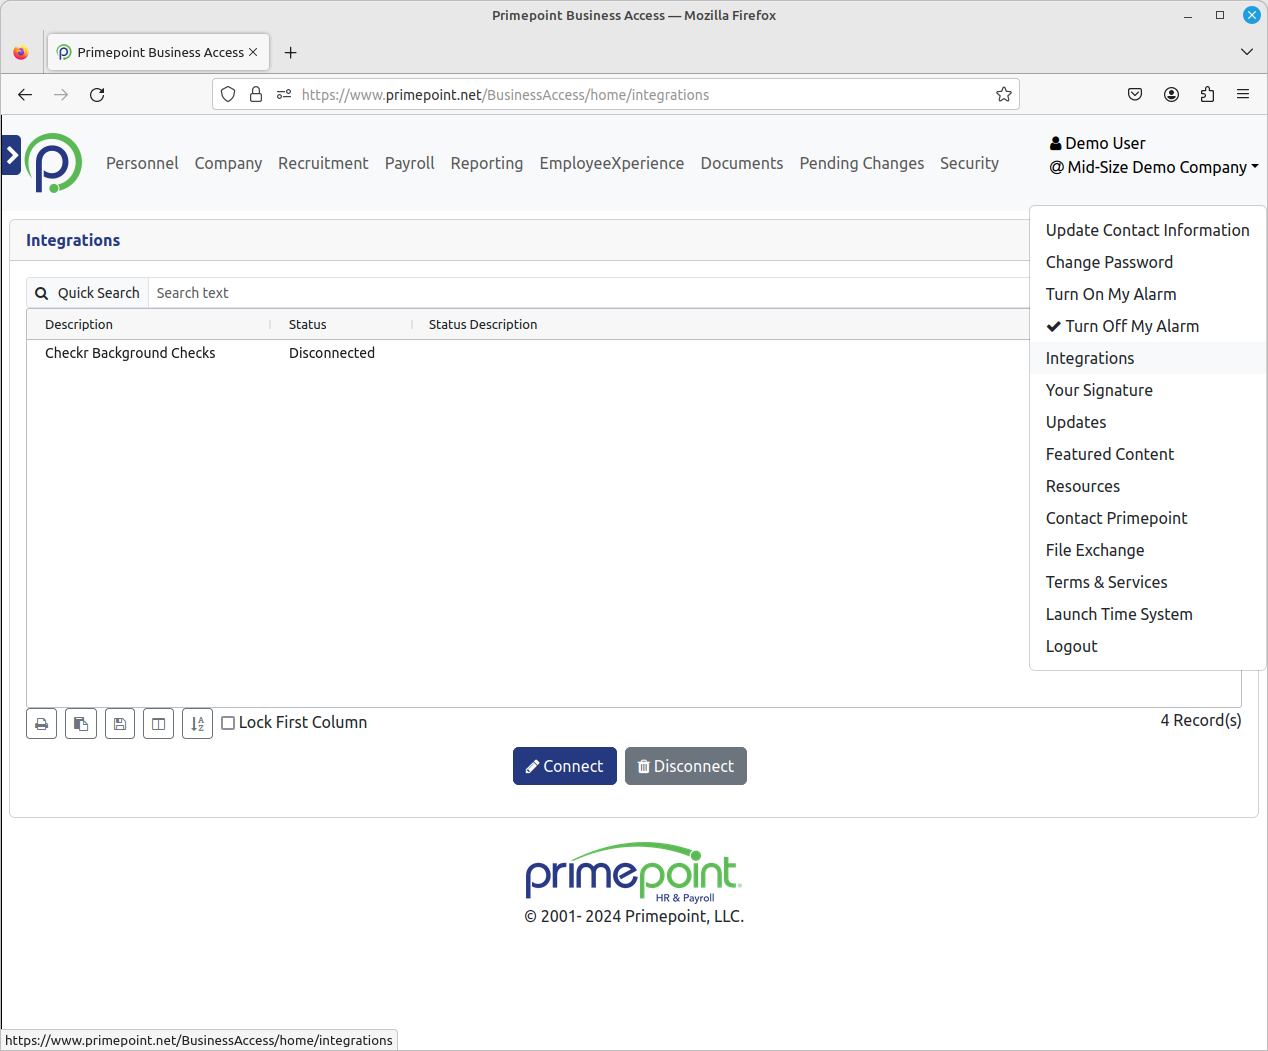This screenshot has width=1268, height=1051.
Task: Open the EmployeeXperience menu
Action: pyautogui.click(x=612, y=163)
